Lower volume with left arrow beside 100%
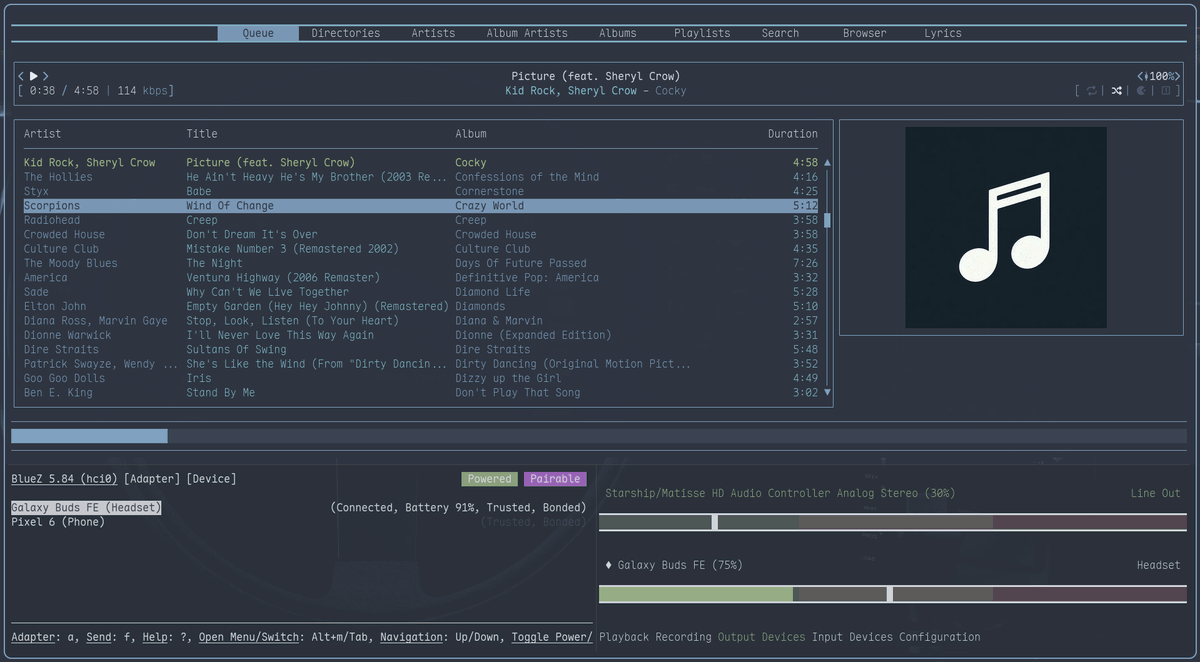The height and width of the screenshot is (662, 1200). 1141,76
